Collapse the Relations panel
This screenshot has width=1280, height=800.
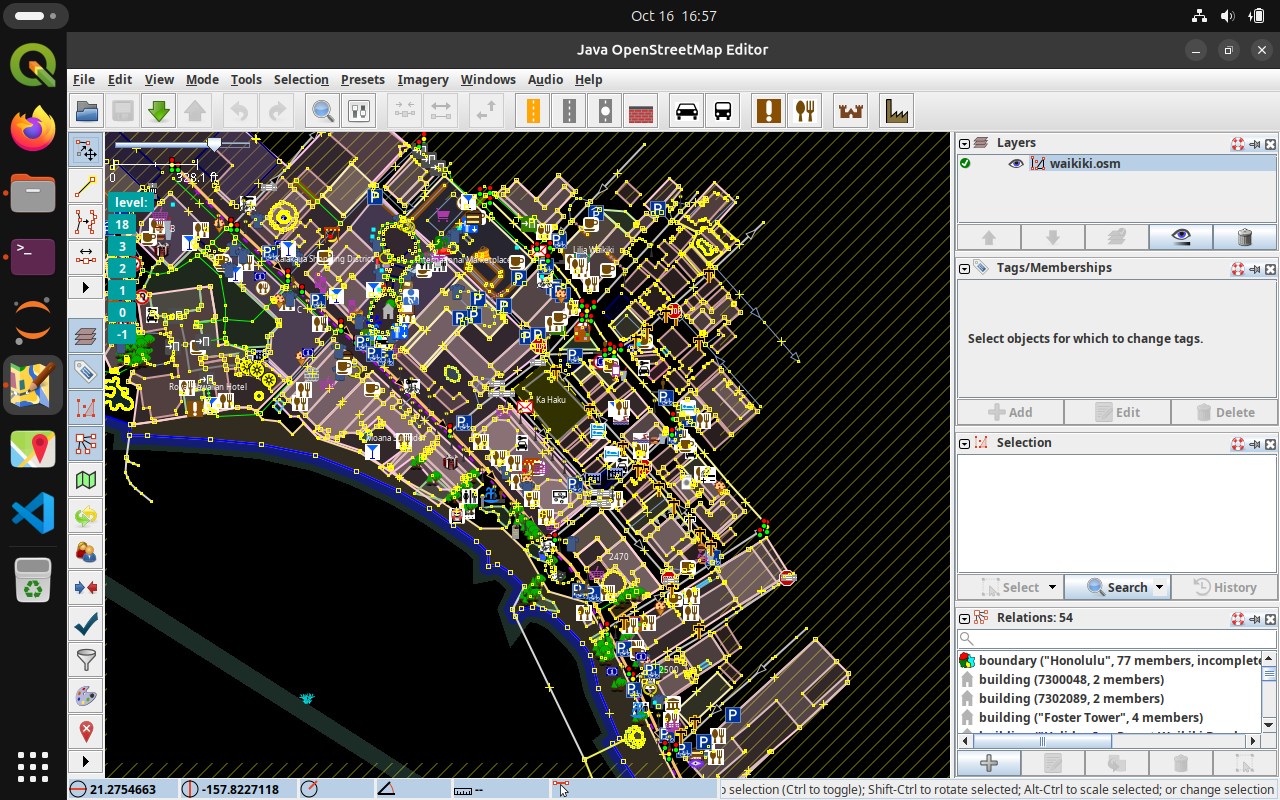click(x=965, y=618)
